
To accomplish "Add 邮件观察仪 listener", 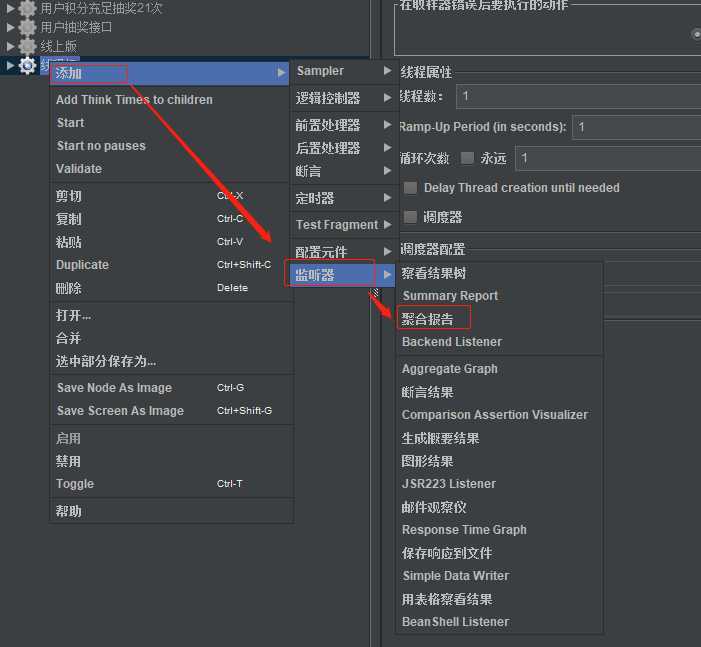I will [499, 507].
